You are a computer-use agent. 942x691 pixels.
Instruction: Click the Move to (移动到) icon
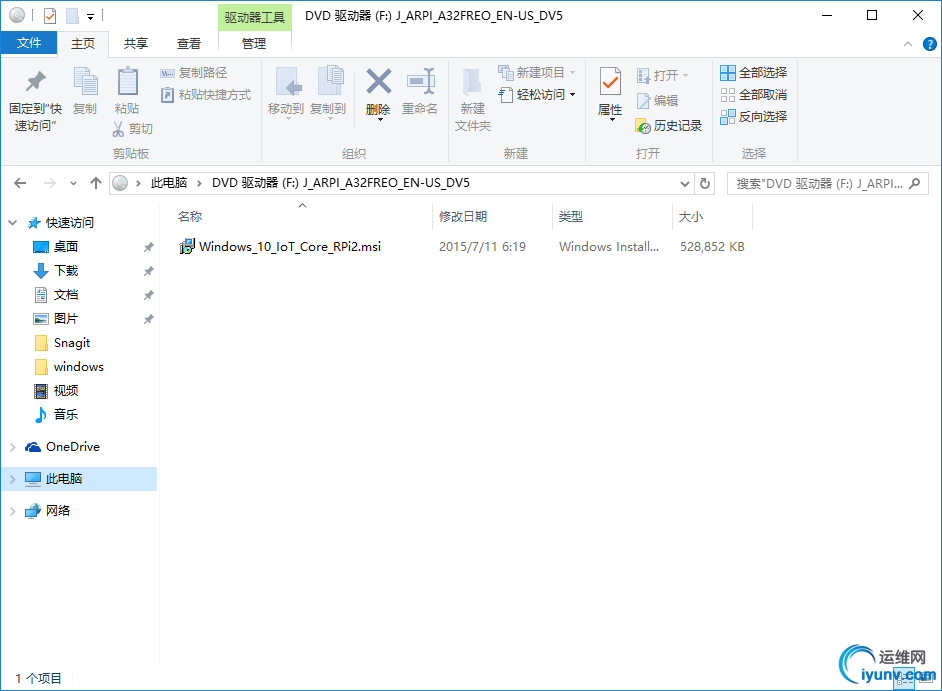(288, 81)
